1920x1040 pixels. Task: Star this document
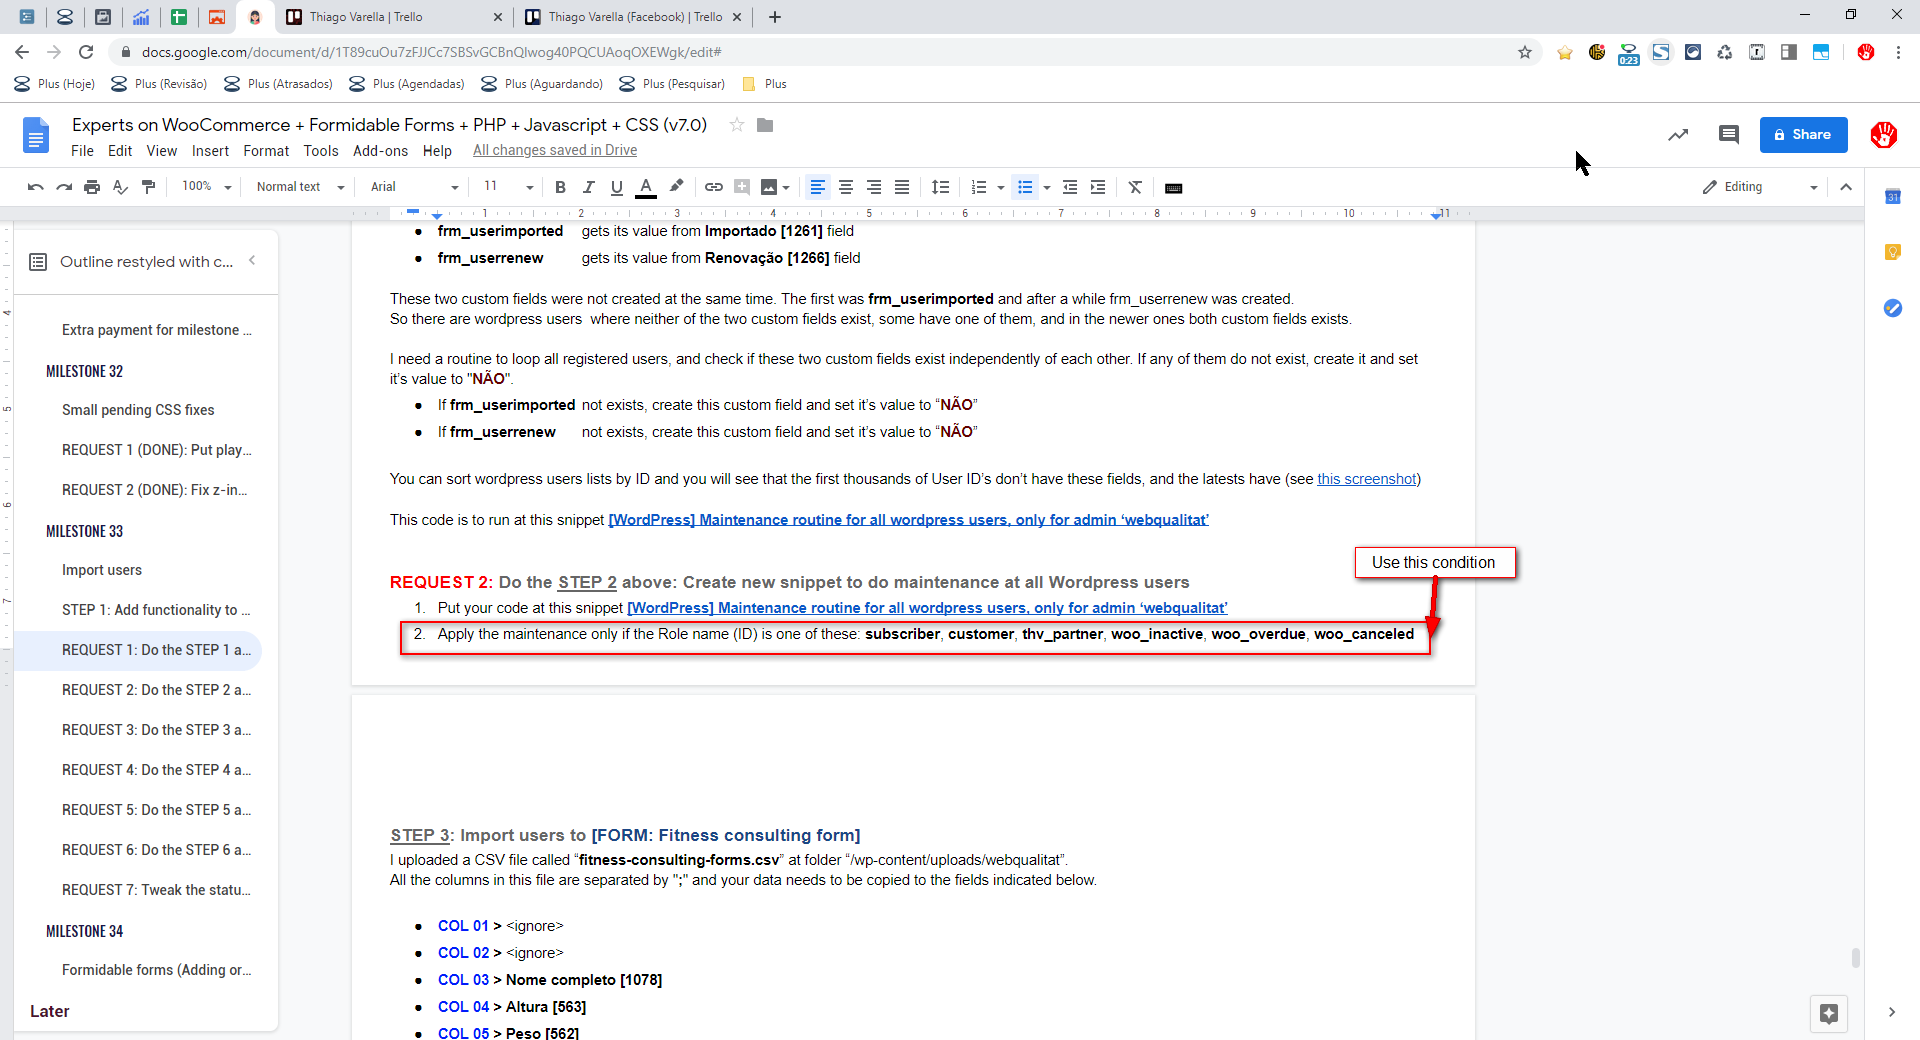737,125
